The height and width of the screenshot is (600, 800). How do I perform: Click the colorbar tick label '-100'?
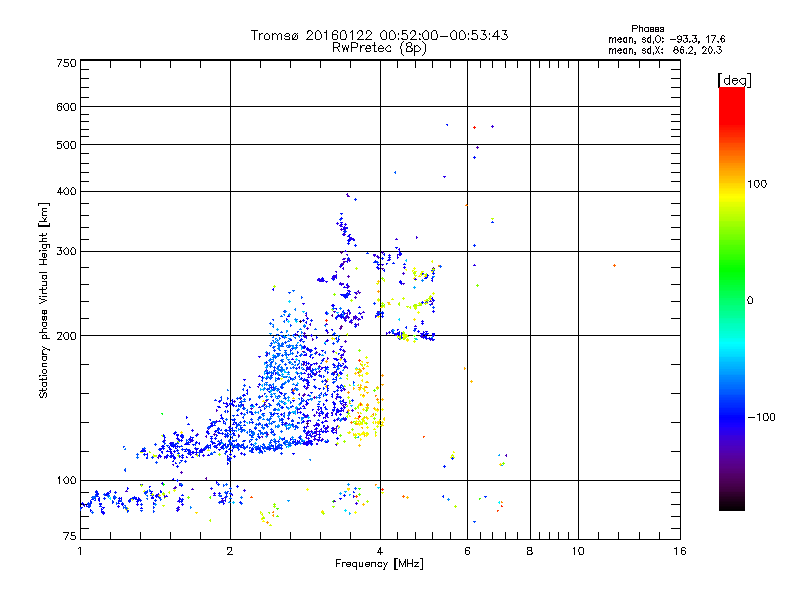[761, 417]
